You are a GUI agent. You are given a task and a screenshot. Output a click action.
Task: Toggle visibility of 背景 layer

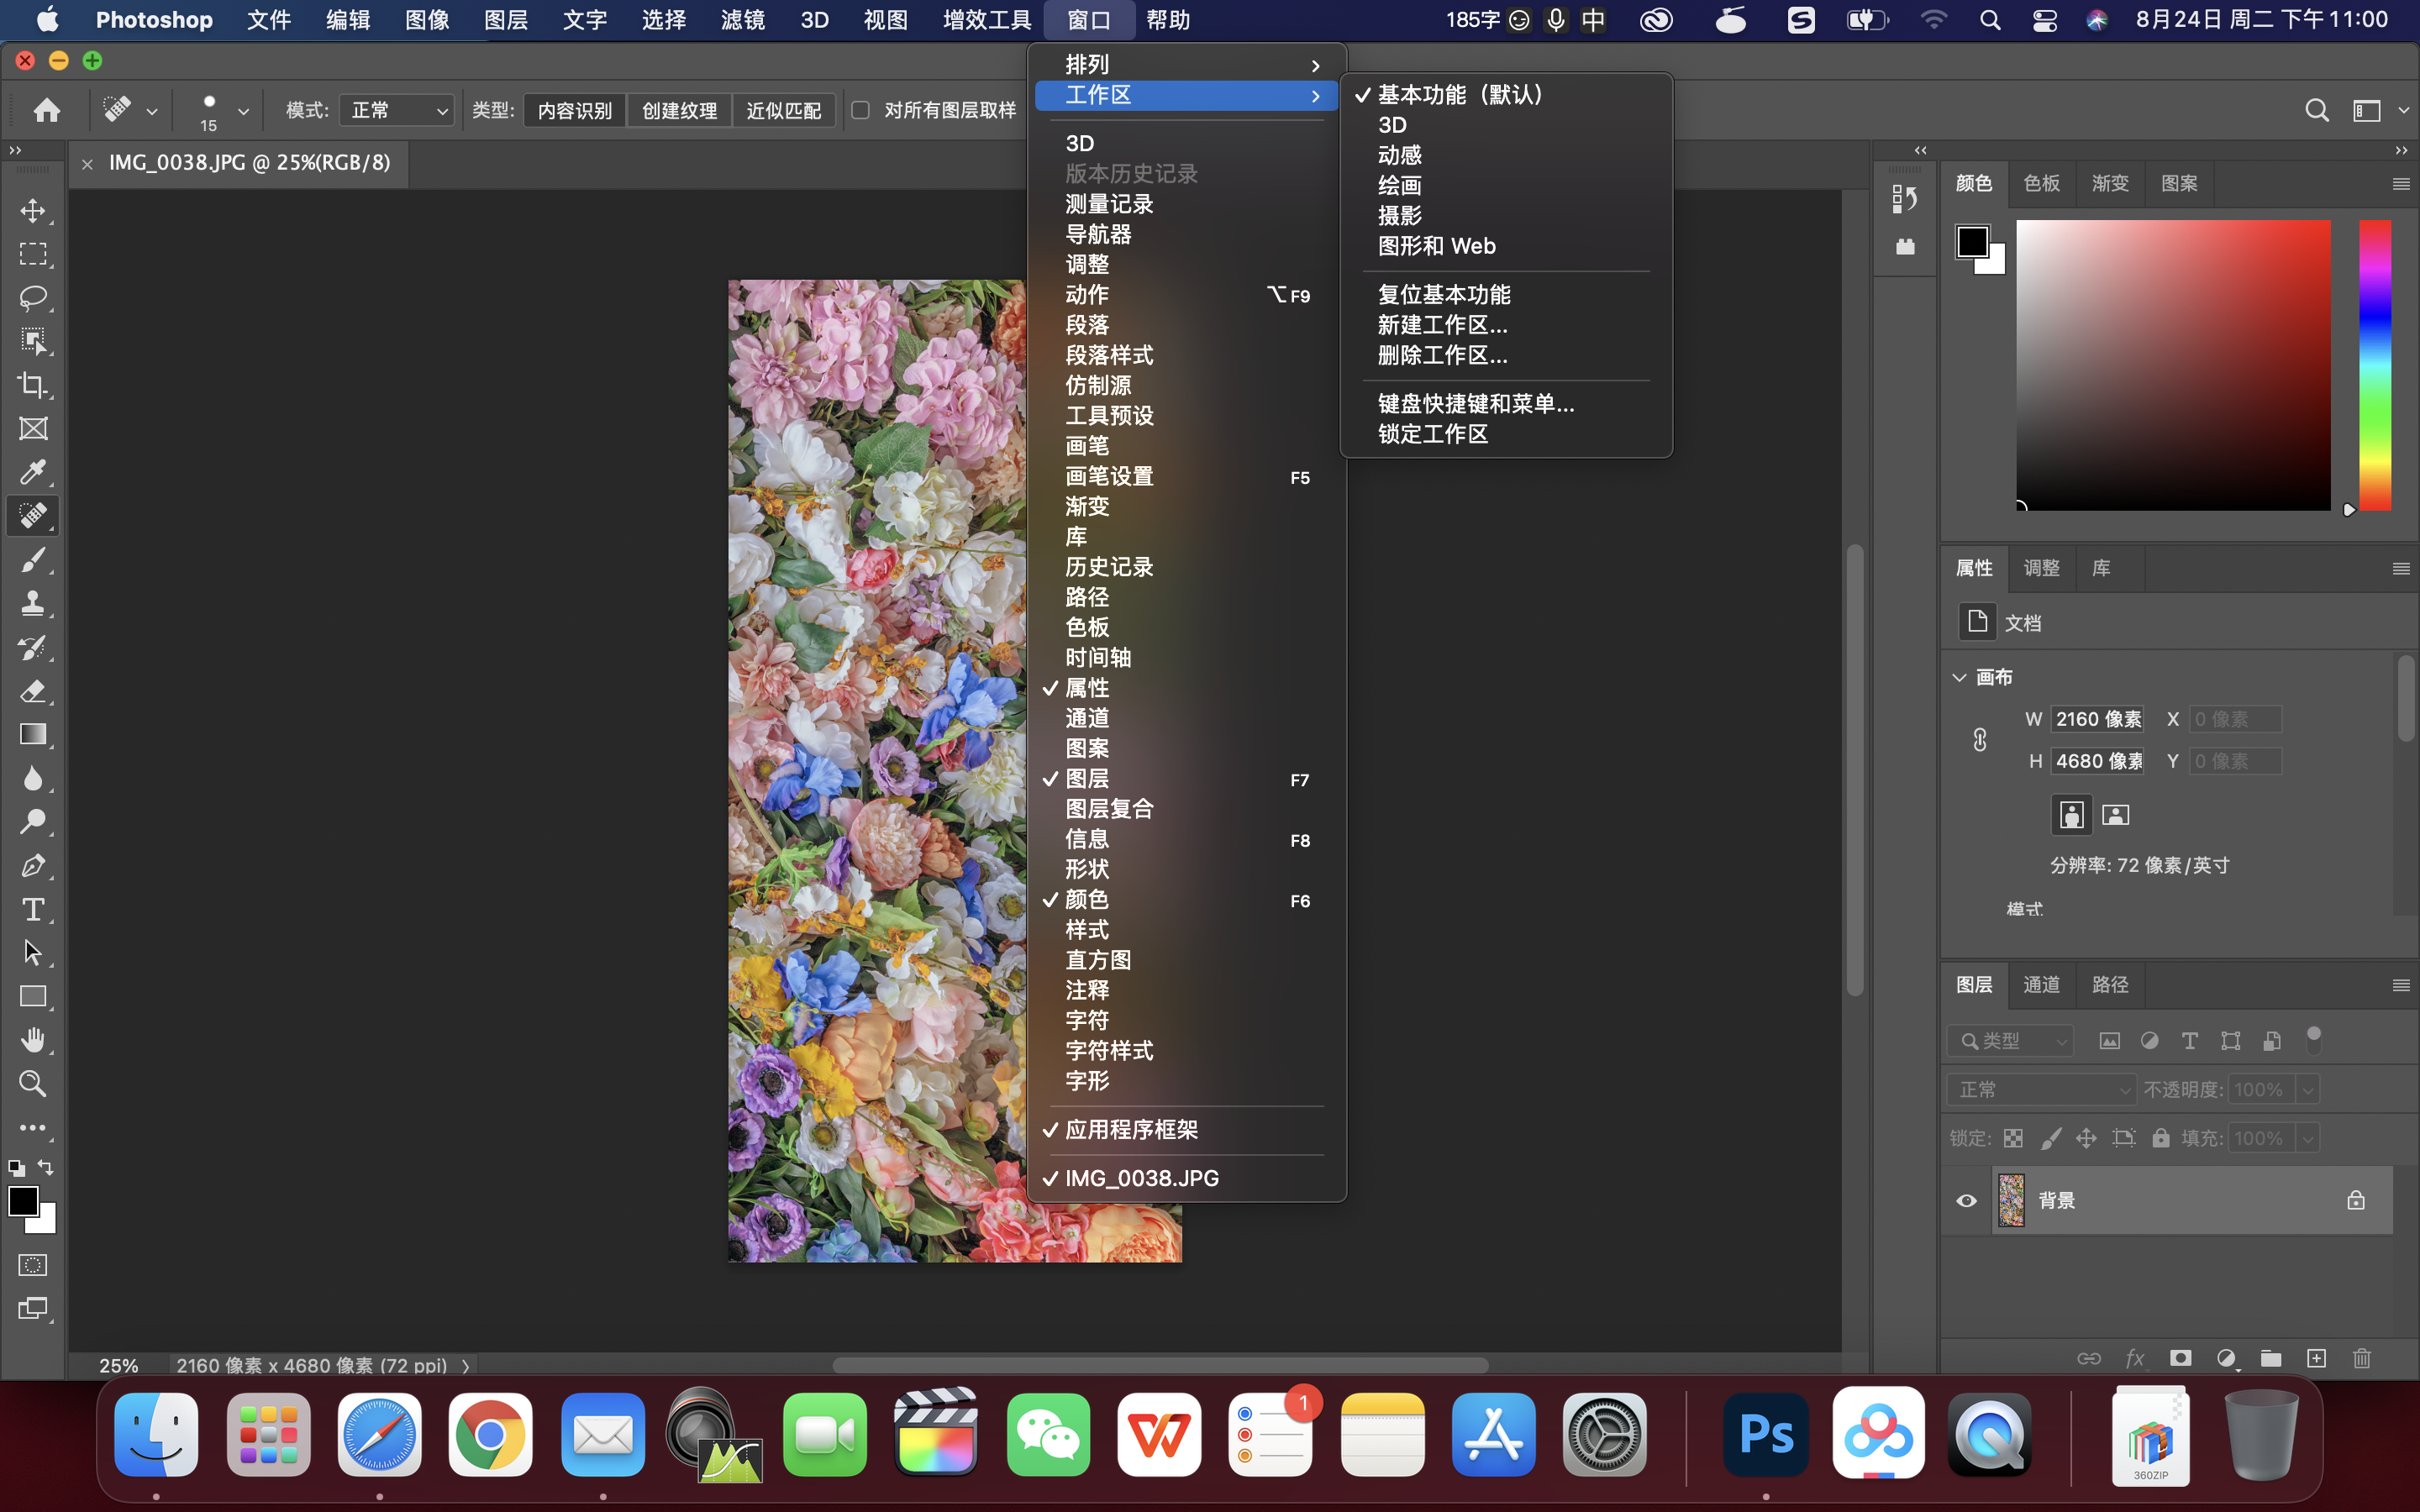[x=1967, y=1199]
